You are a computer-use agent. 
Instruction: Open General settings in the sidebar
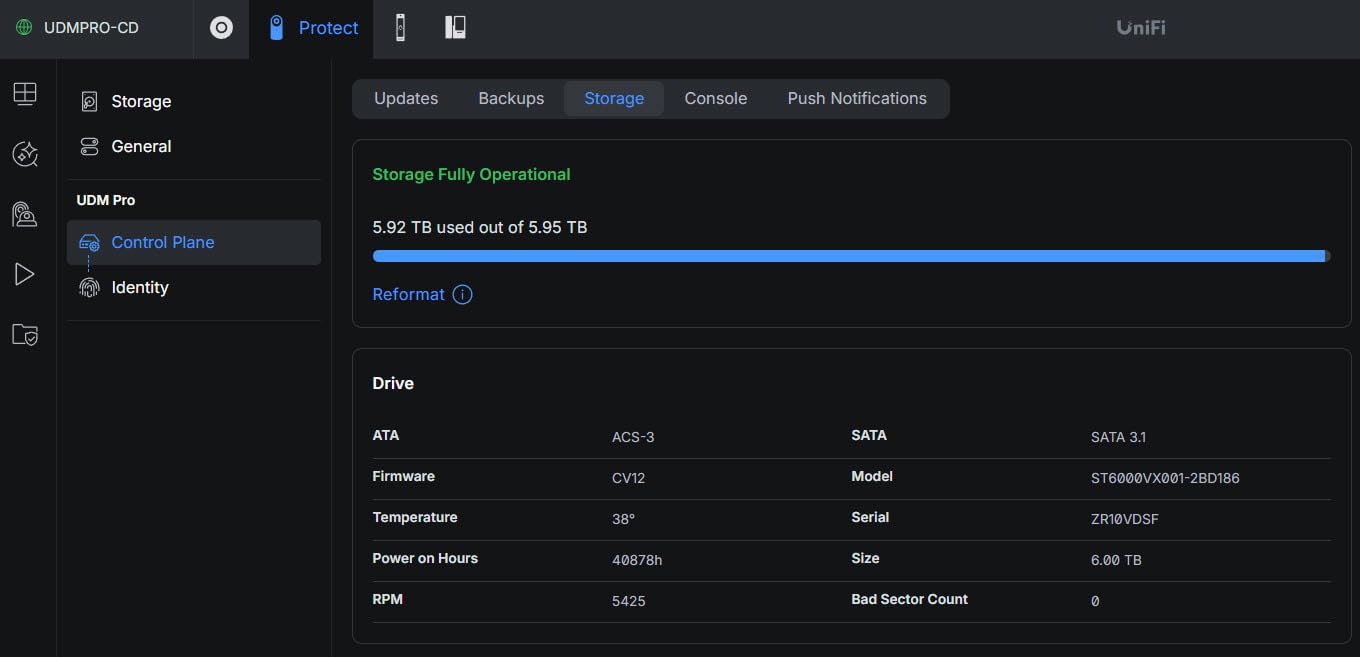click(141, 146)
